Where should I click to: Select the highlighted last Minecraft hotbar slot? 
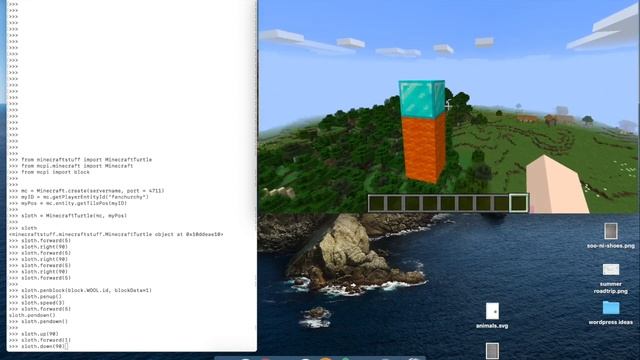tap(518, 203)
